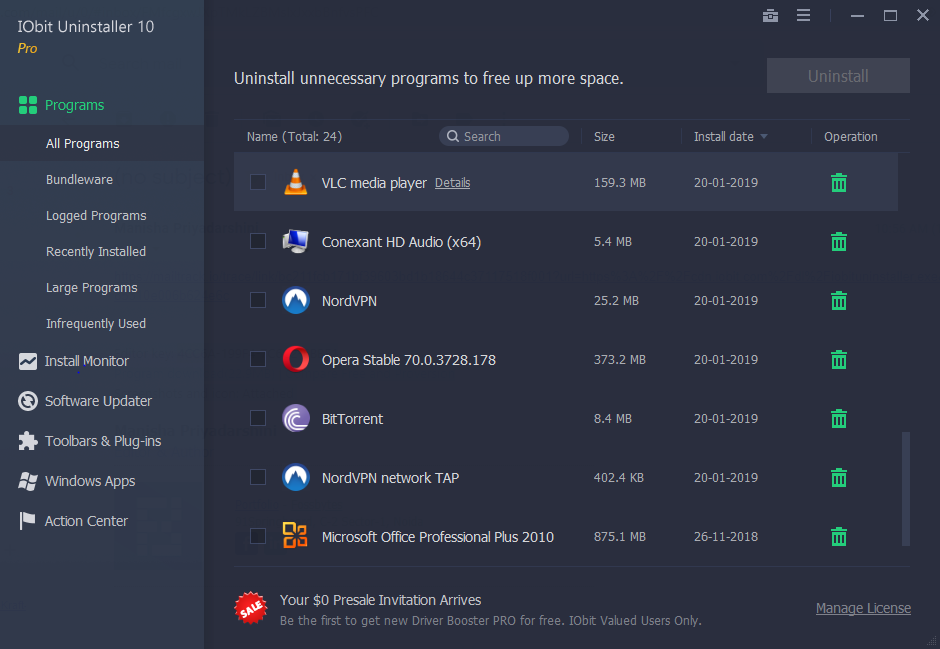Click the trash icon for Microsoft Office

pos(839,537)
